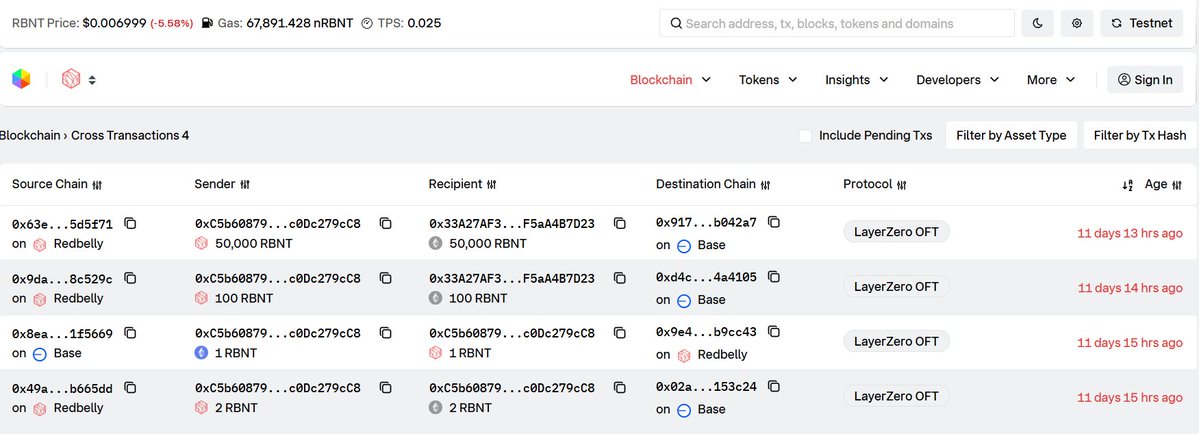Enable Include Pending Txs checkbox
This screenshot has width=1199, height=434.
(x=805, y=135)
